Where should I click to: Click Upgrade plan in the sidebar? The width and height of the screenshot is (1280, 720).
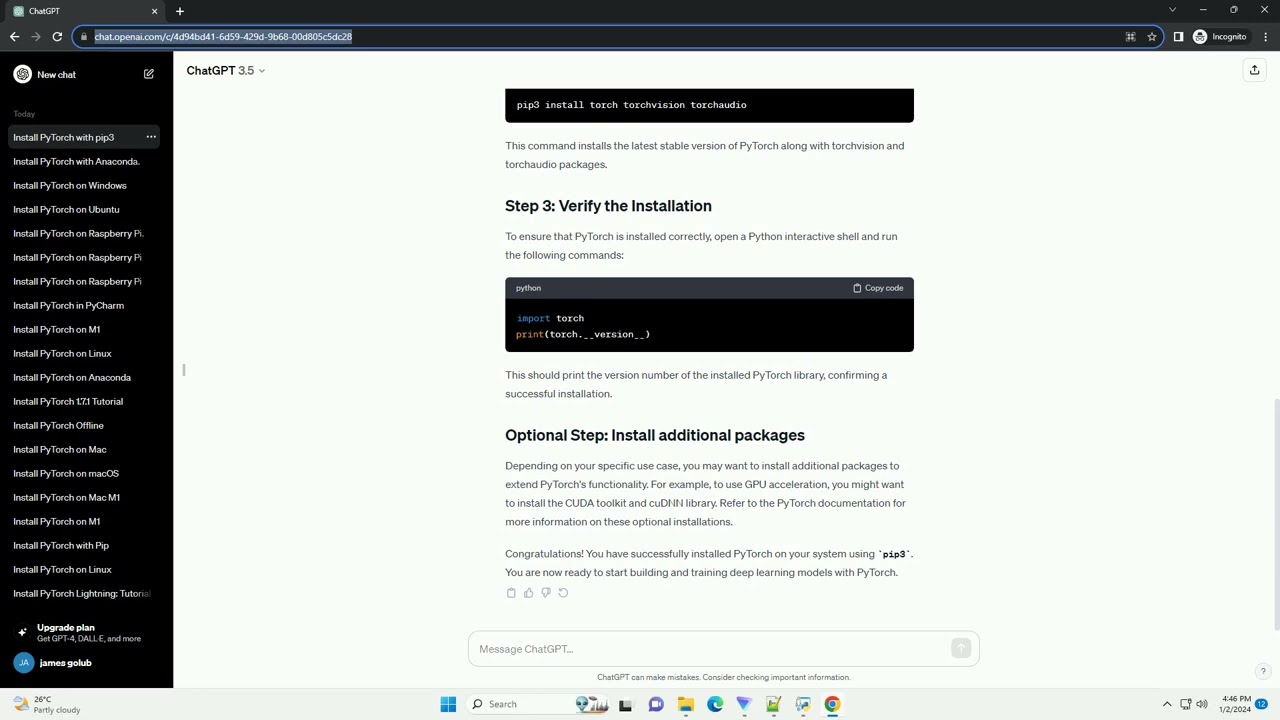pyautogui.click(x=83, y=632)
